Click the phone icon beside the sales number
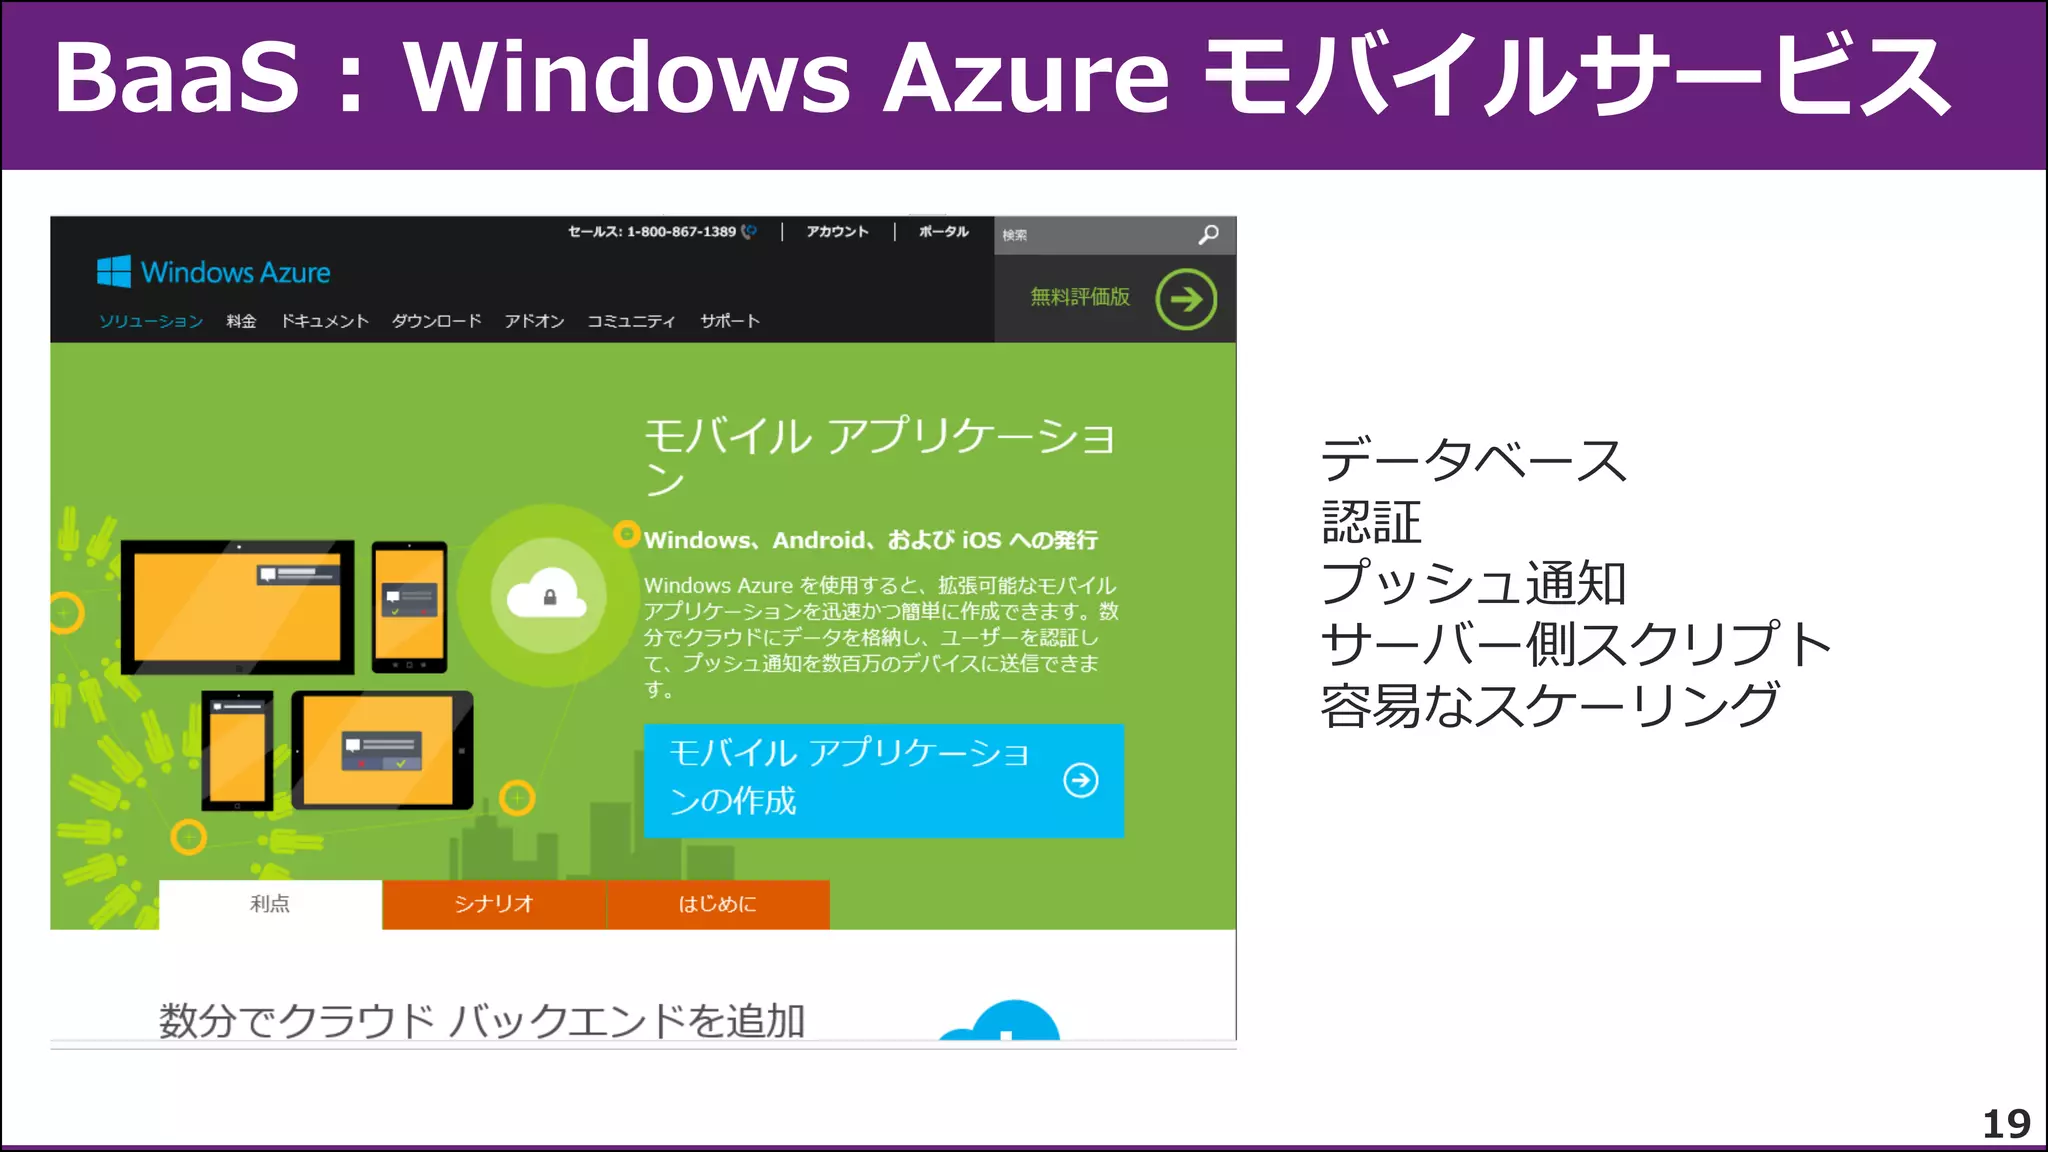 749,231
